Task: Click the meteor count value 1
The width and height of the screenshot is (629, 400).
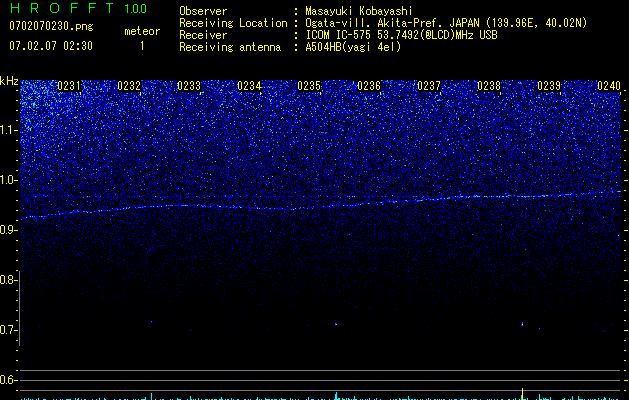Action: tap(142, 46)
